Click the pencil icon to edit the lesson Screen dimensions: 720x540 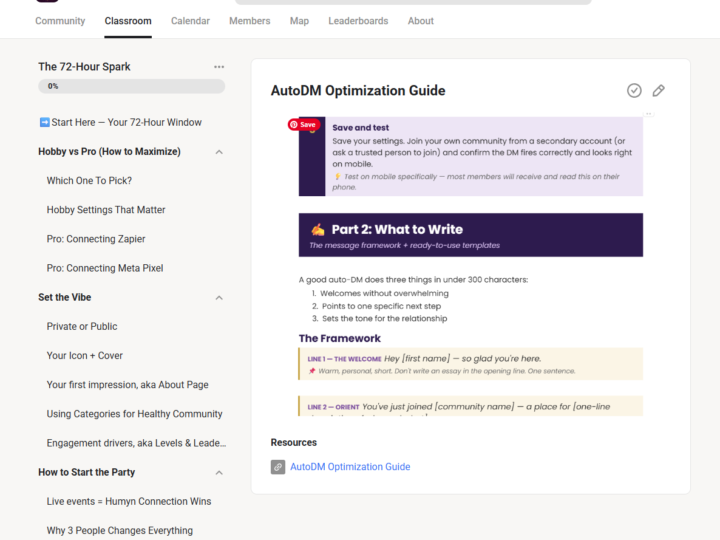click(x=658, y=90)
